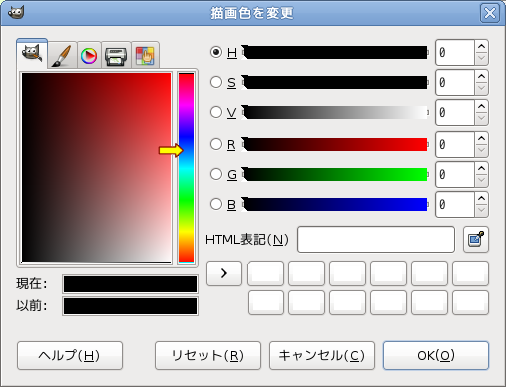Image resolution: width=506 pixels, height=387 pixels.
Task: Switch to the CMYK printer tab
Action: [x=116, y=55]
